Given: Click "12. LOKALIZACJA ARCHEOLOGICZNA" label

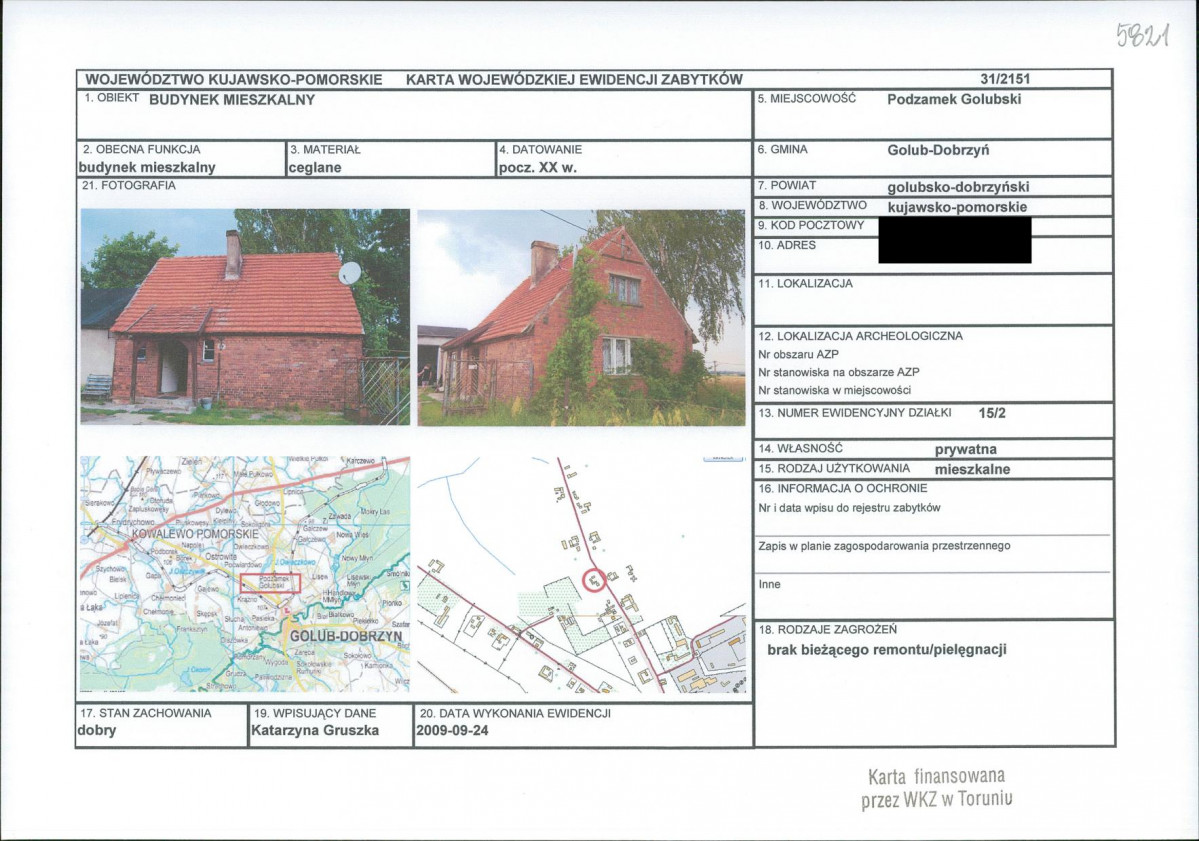Looking at the screenshot, I should coord(860,336).
